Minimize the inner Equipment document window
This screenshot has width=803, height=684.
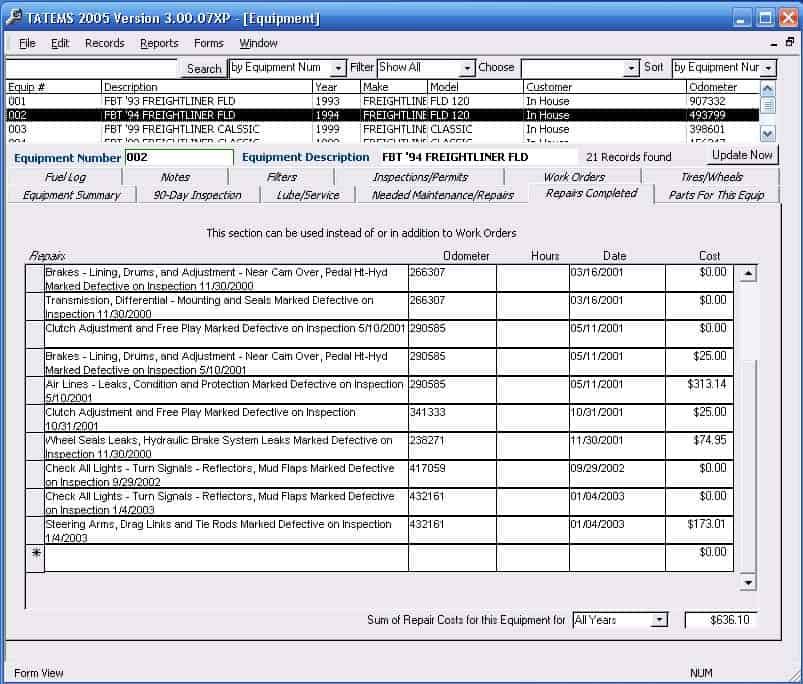tap(774, 44)
